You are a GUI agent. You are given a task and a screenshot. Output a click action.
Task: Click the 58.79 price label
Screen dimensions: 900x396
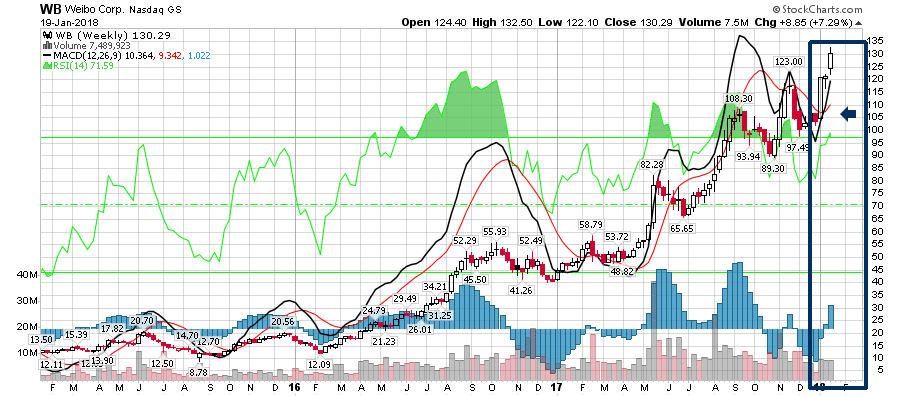[591, 224]
